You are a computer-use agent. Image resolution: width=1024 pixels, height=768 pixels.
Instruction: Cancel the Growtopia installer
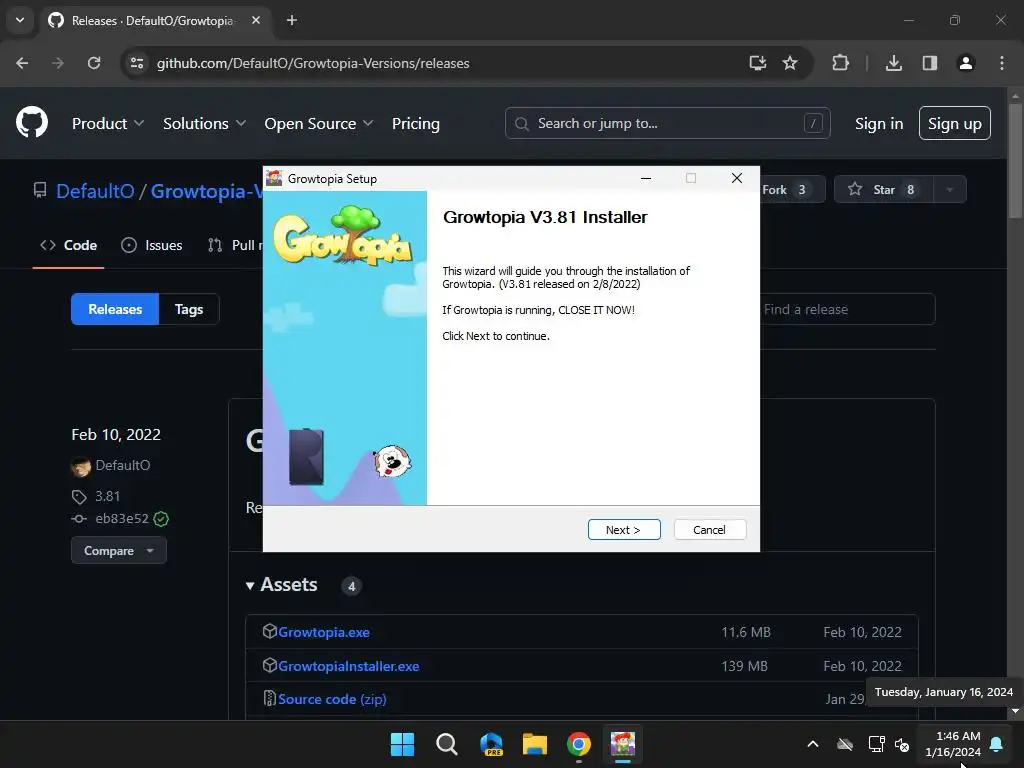[709, 530]
